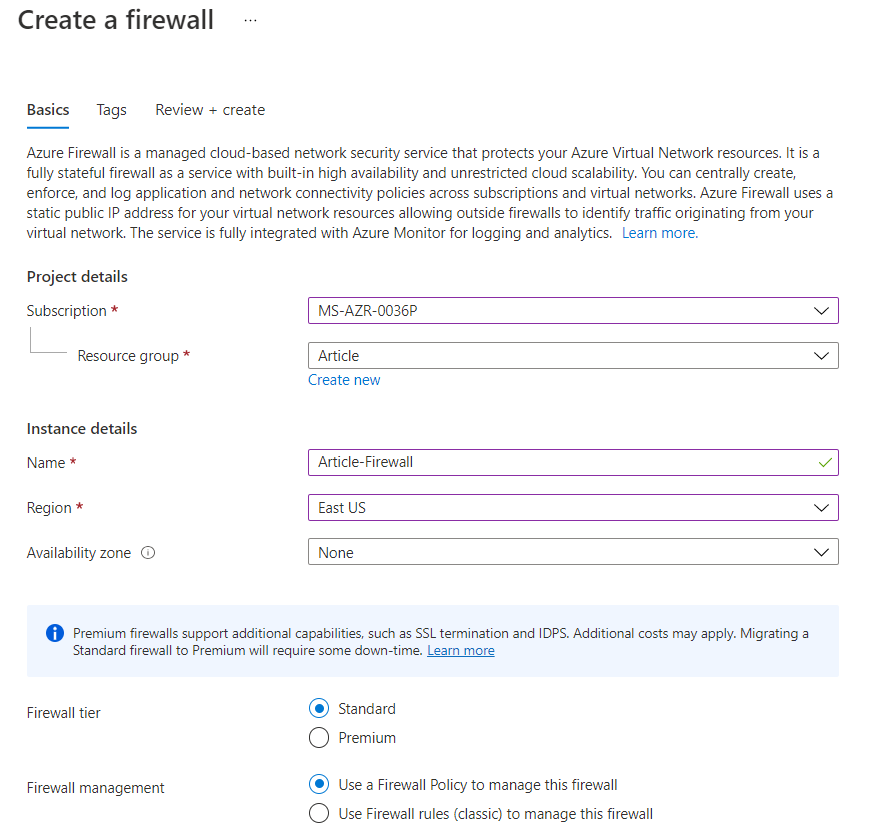Select the Standard firewall tier
Screen dimensions: 889x832
(x=319, y=709)
